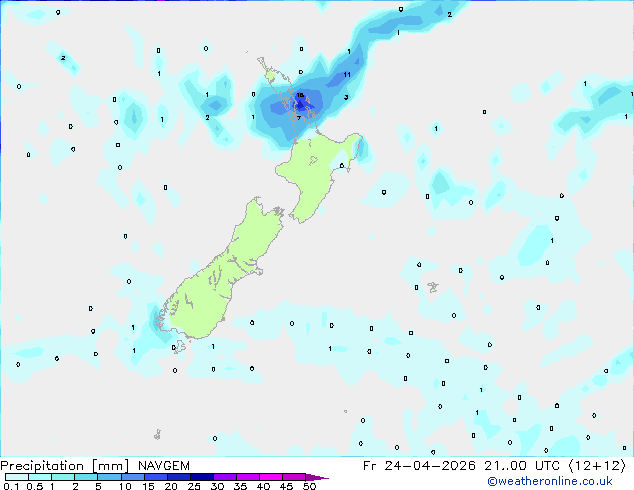The width and height of the screenshot is (634, 490).
Task: Click the Chatham Islands outline on the map
Action: click(x=433, y=287)
